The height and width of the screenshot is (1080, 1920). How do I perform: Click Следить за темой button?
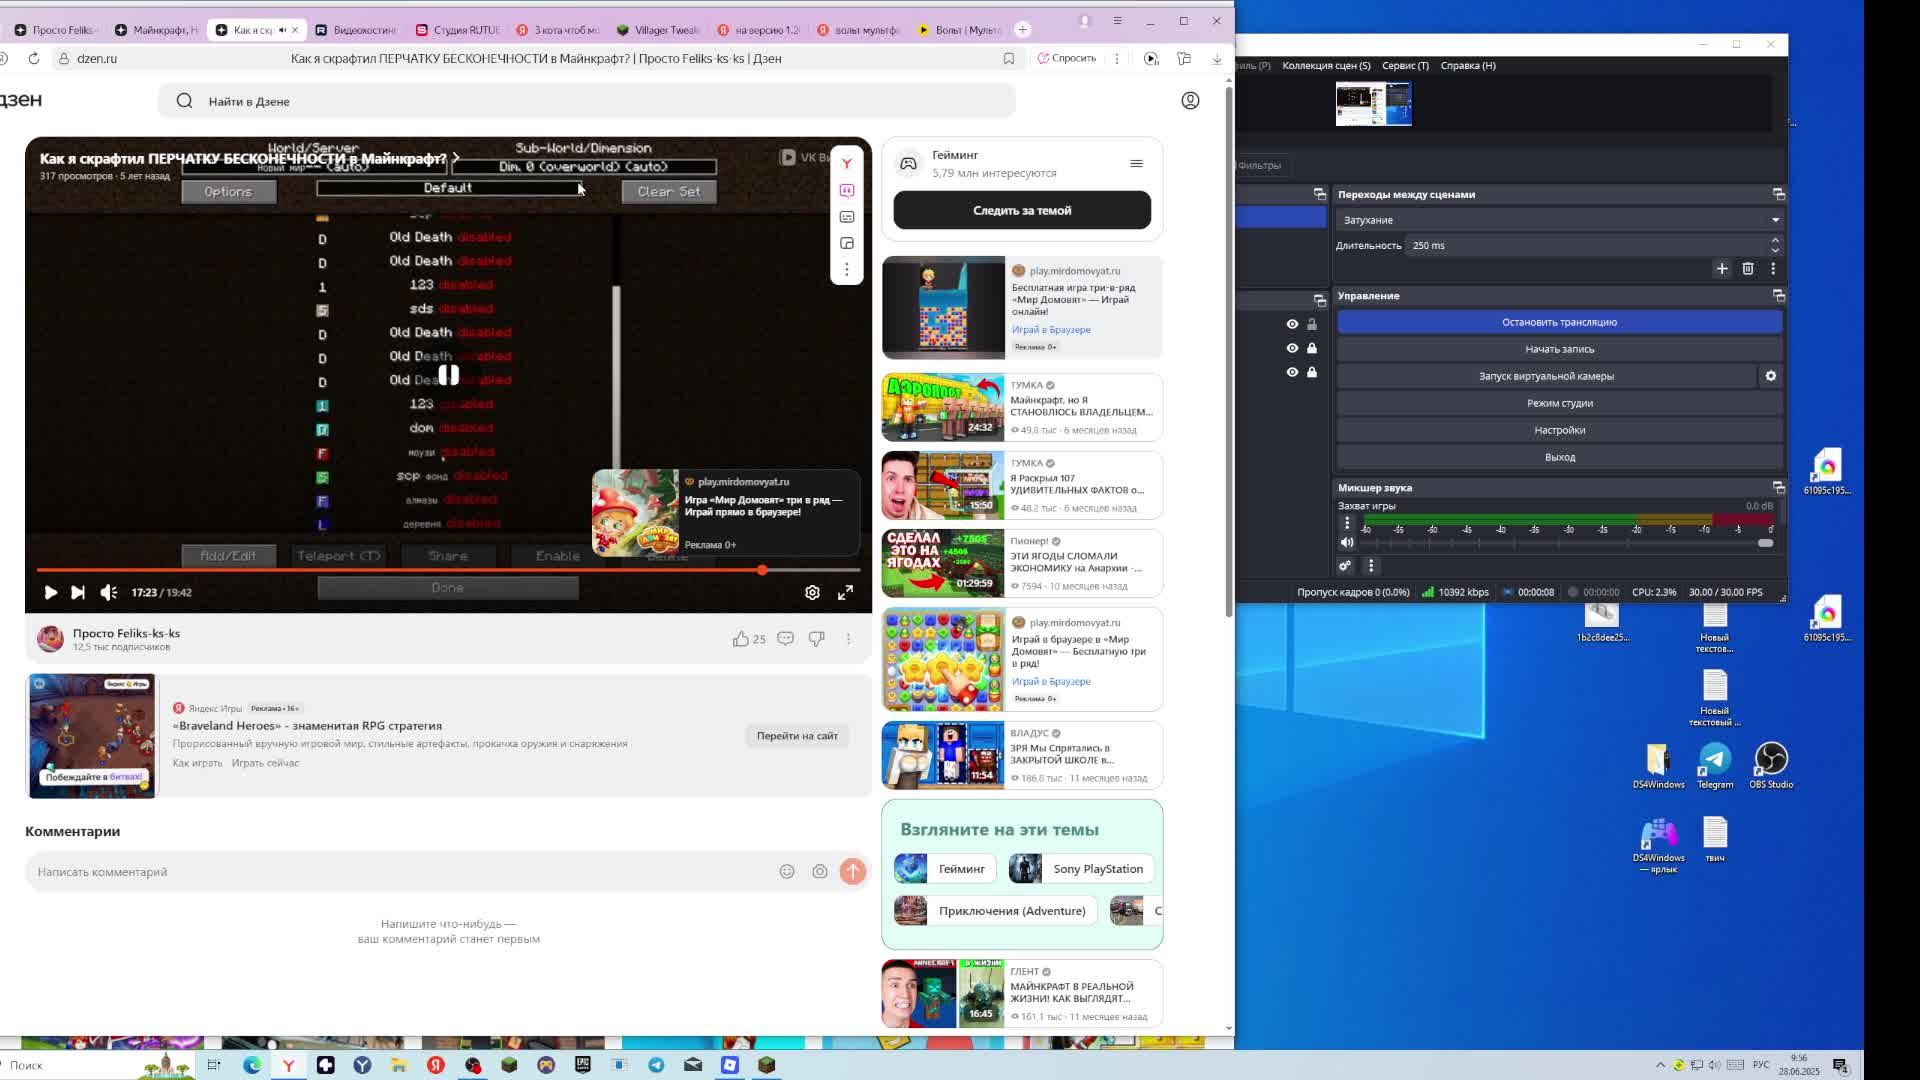click(x=1021, y=211)
